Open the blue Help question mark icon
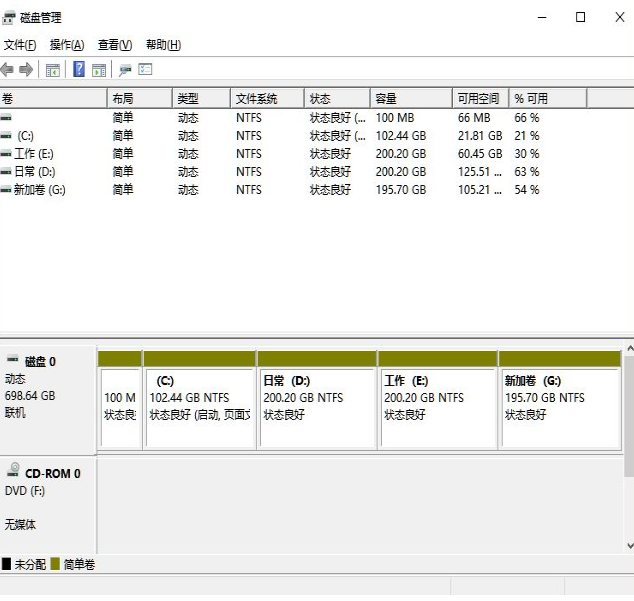Image resolution: width=634 pixels, height=601 pixels. [x=79, y=69]
